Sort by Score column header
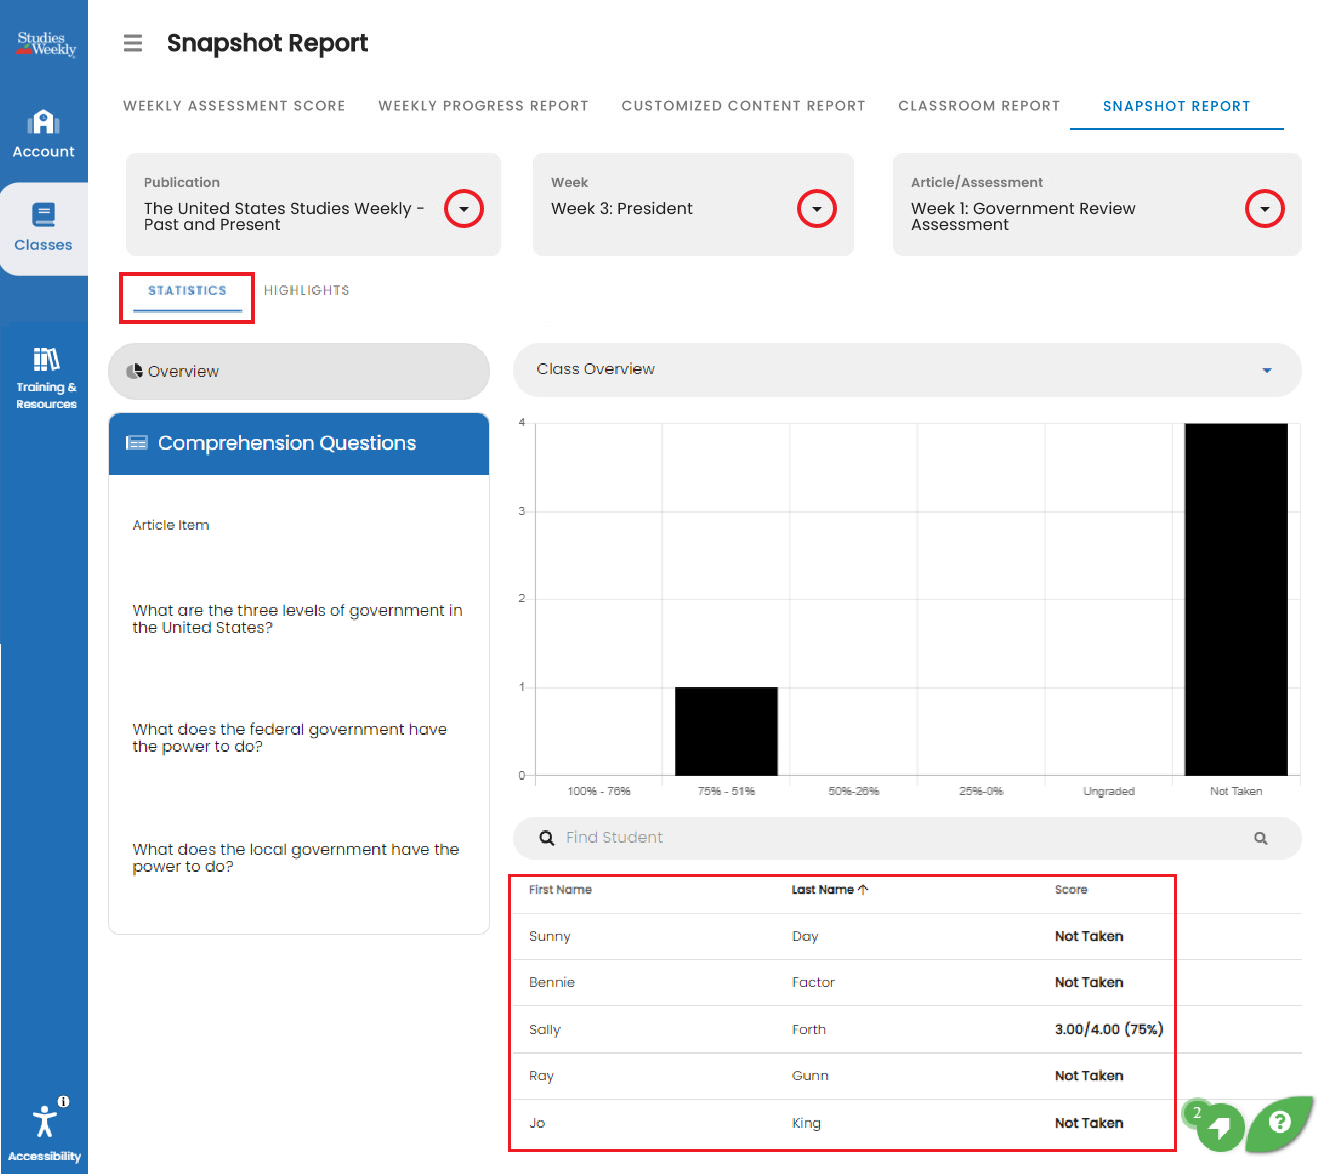1318x1174 pixels. (x=1071, y=890)
